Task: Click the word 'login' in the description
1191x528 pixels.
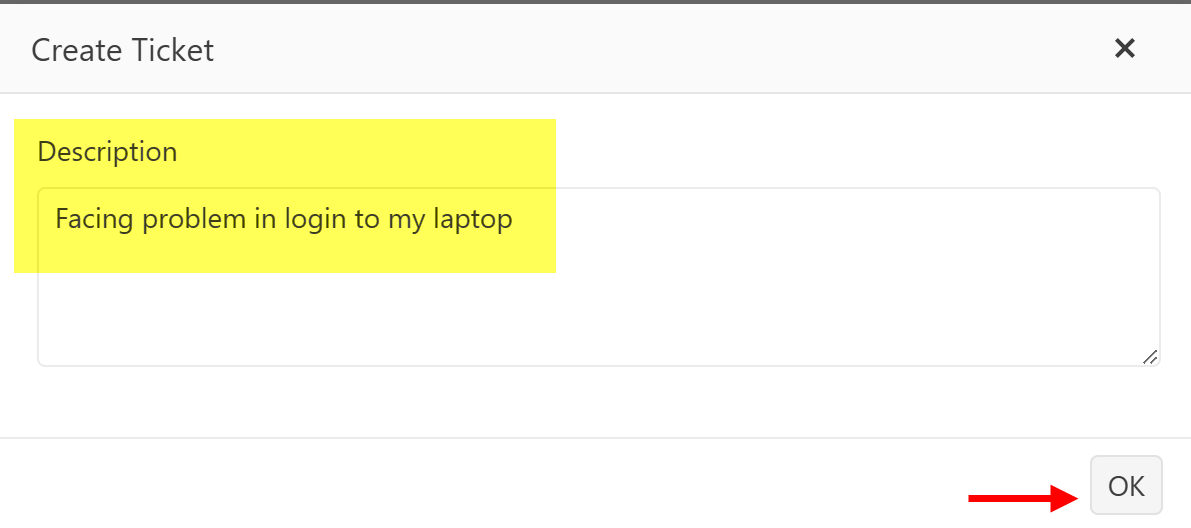Action: [314, 219]
